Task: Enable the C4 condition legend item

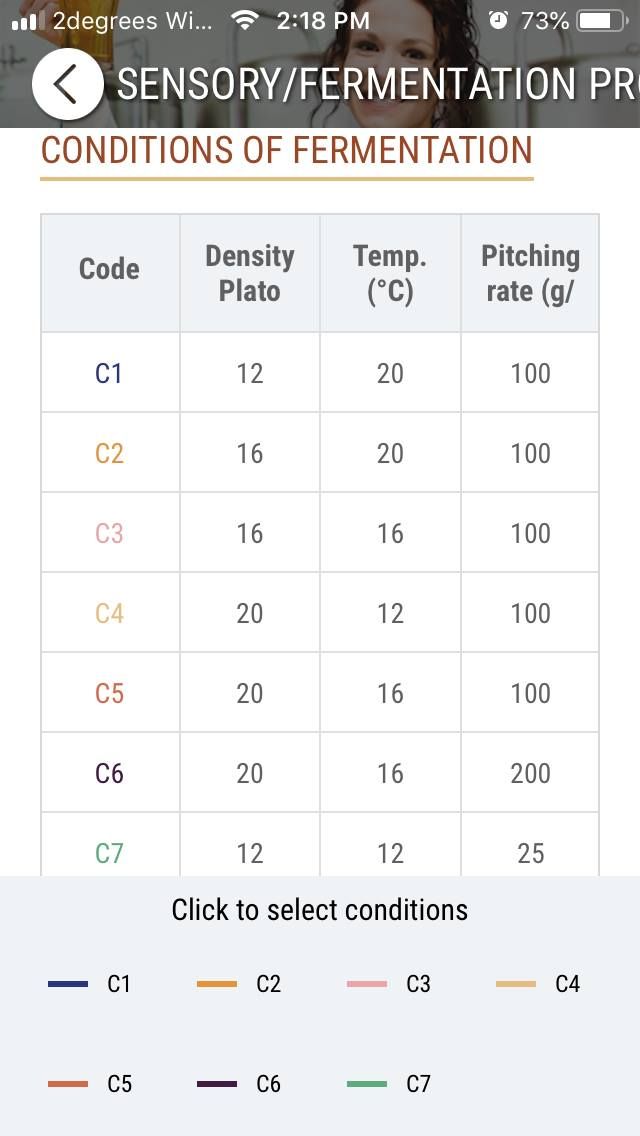Action: click(538, 984)
